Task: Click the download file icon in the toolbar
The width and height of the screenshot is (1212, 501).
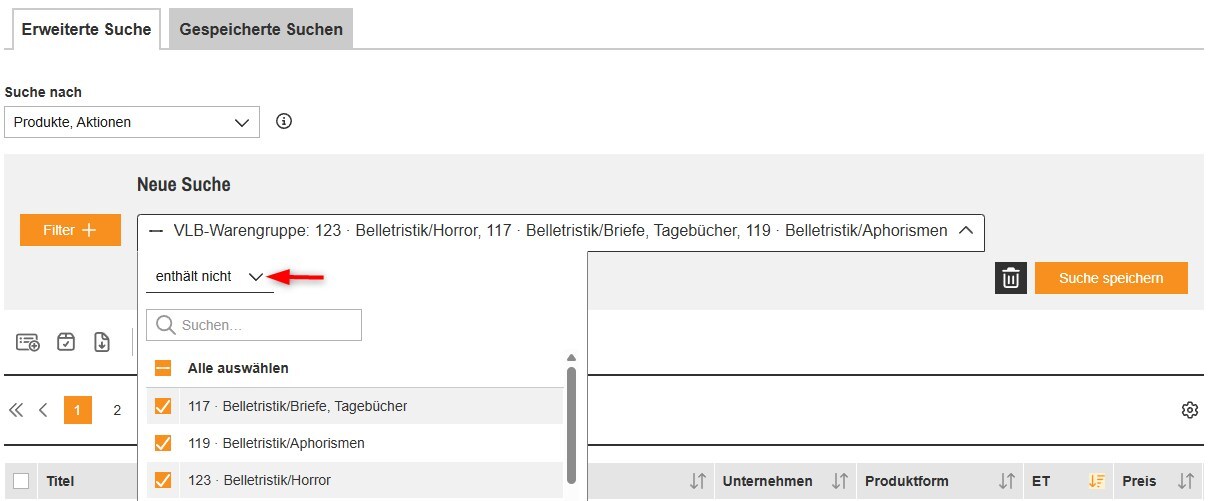Action: [x=102, y=342]
